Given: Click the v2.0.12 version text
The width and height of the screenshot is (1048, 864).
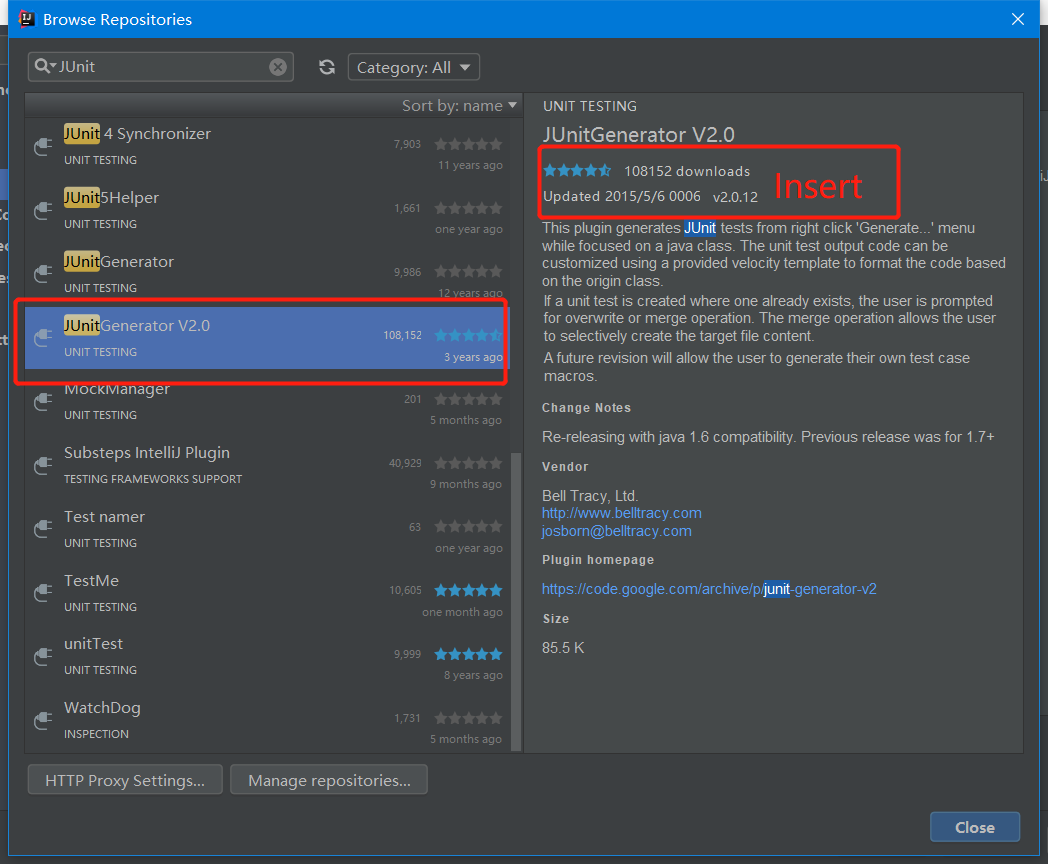Looking at the screenshot, I should tap(735, 197).
